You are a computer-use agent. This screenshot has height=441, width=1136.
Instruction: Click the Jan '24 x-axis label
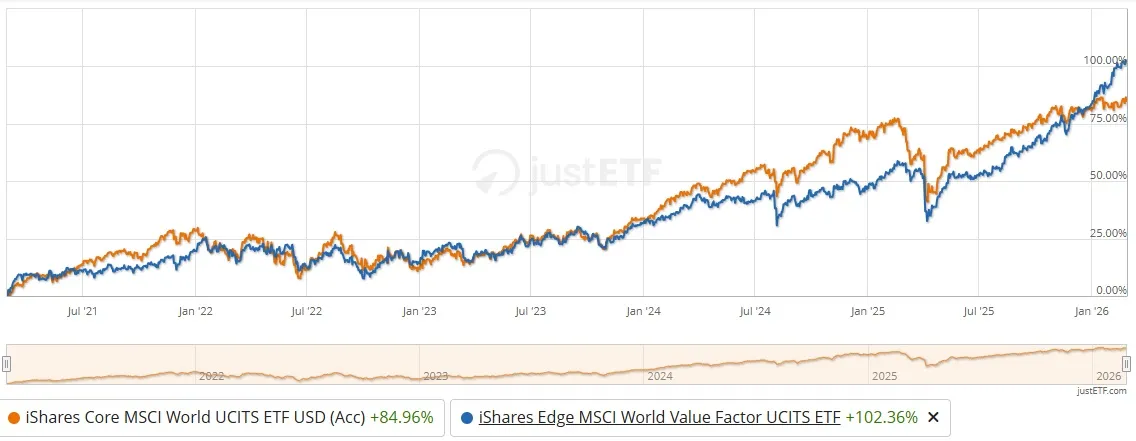pos(643,312)
